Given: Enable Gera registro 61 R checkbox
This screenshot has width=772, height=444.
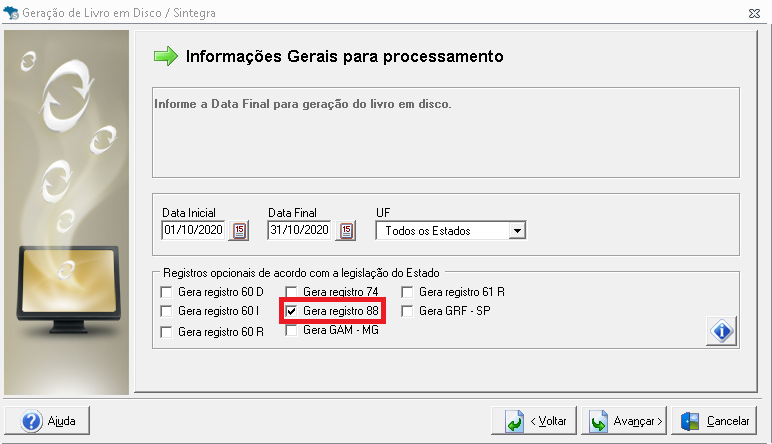Looking at the screenshot, I should [x=407, y=292].
